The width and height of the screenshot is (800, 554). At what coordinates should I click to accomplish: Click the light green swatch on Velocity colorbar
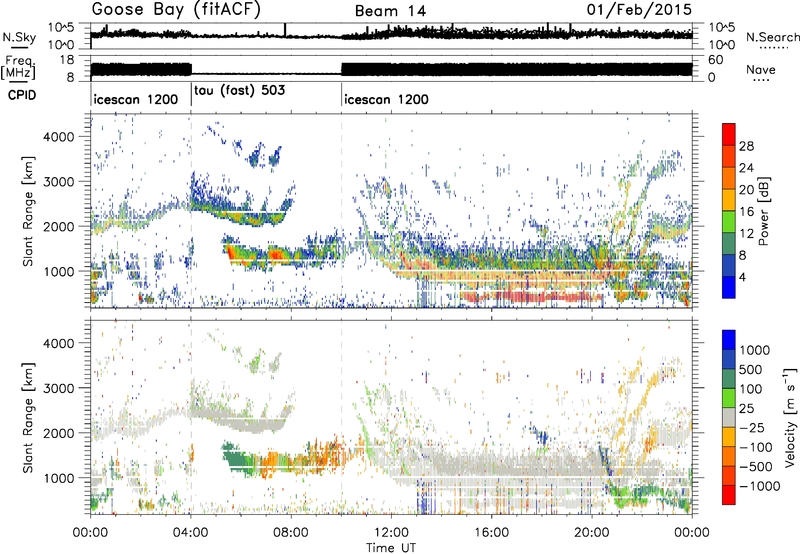729,398
